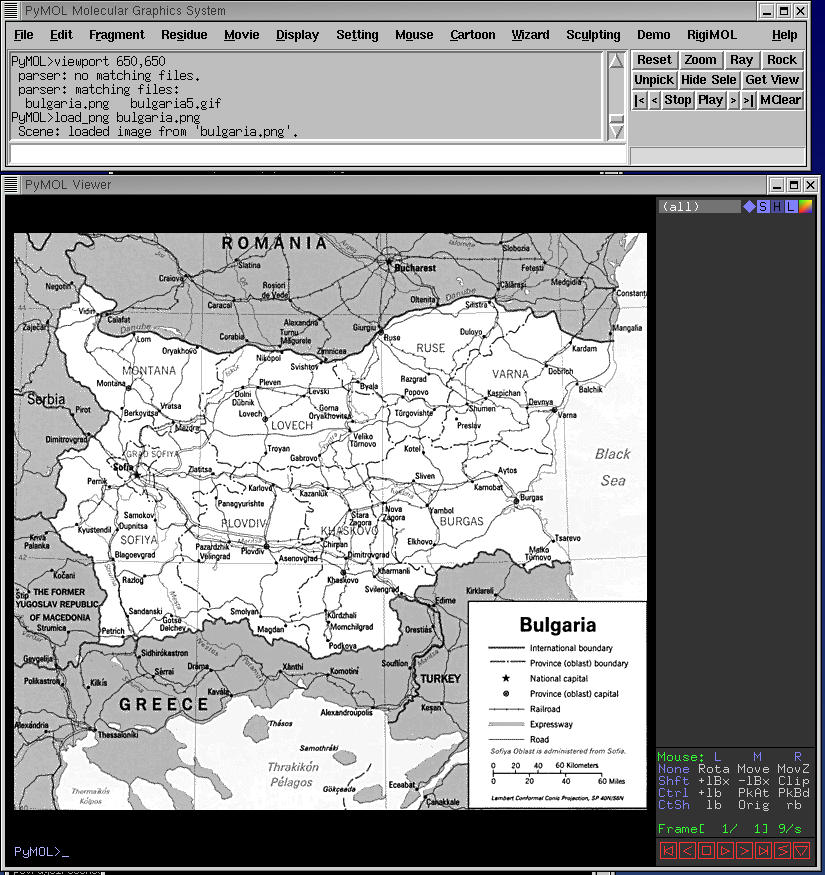Viewport: 825px width, 875px height.
Task: Click the diamond Action icon for (all)
Action: pos(749,207)
